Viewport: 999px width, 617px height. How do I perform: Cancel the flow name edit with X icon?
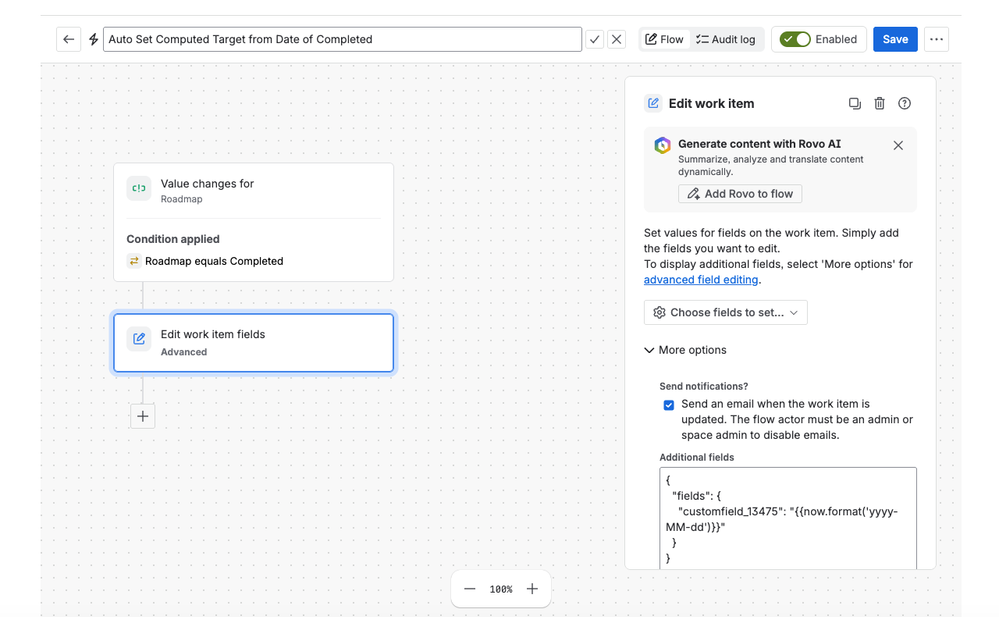pyautogui.click(x=616, y=39)
